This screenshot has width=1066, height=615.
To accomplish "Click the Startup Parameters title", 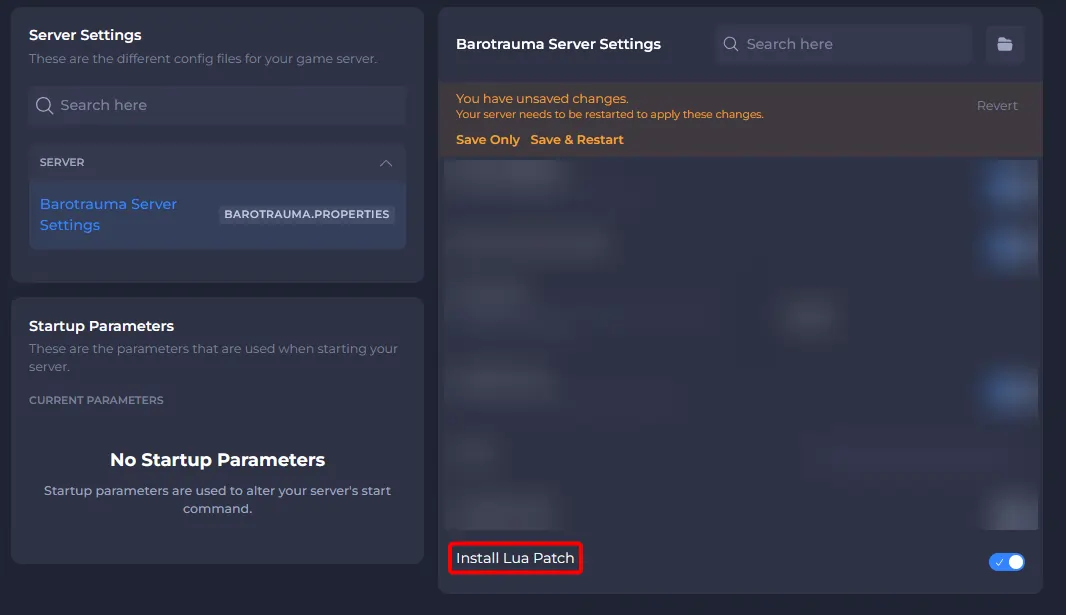I will tap(101, 326).
